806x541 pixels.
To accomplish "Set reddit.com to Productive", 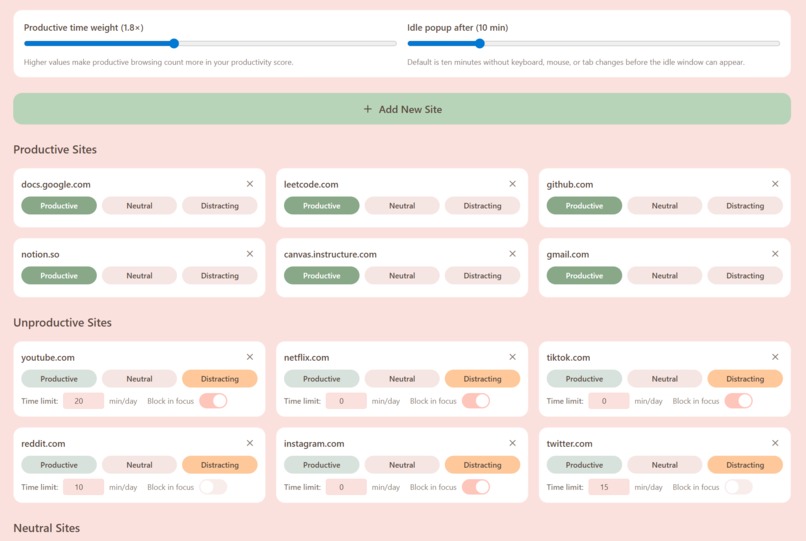I will [59, 465].
